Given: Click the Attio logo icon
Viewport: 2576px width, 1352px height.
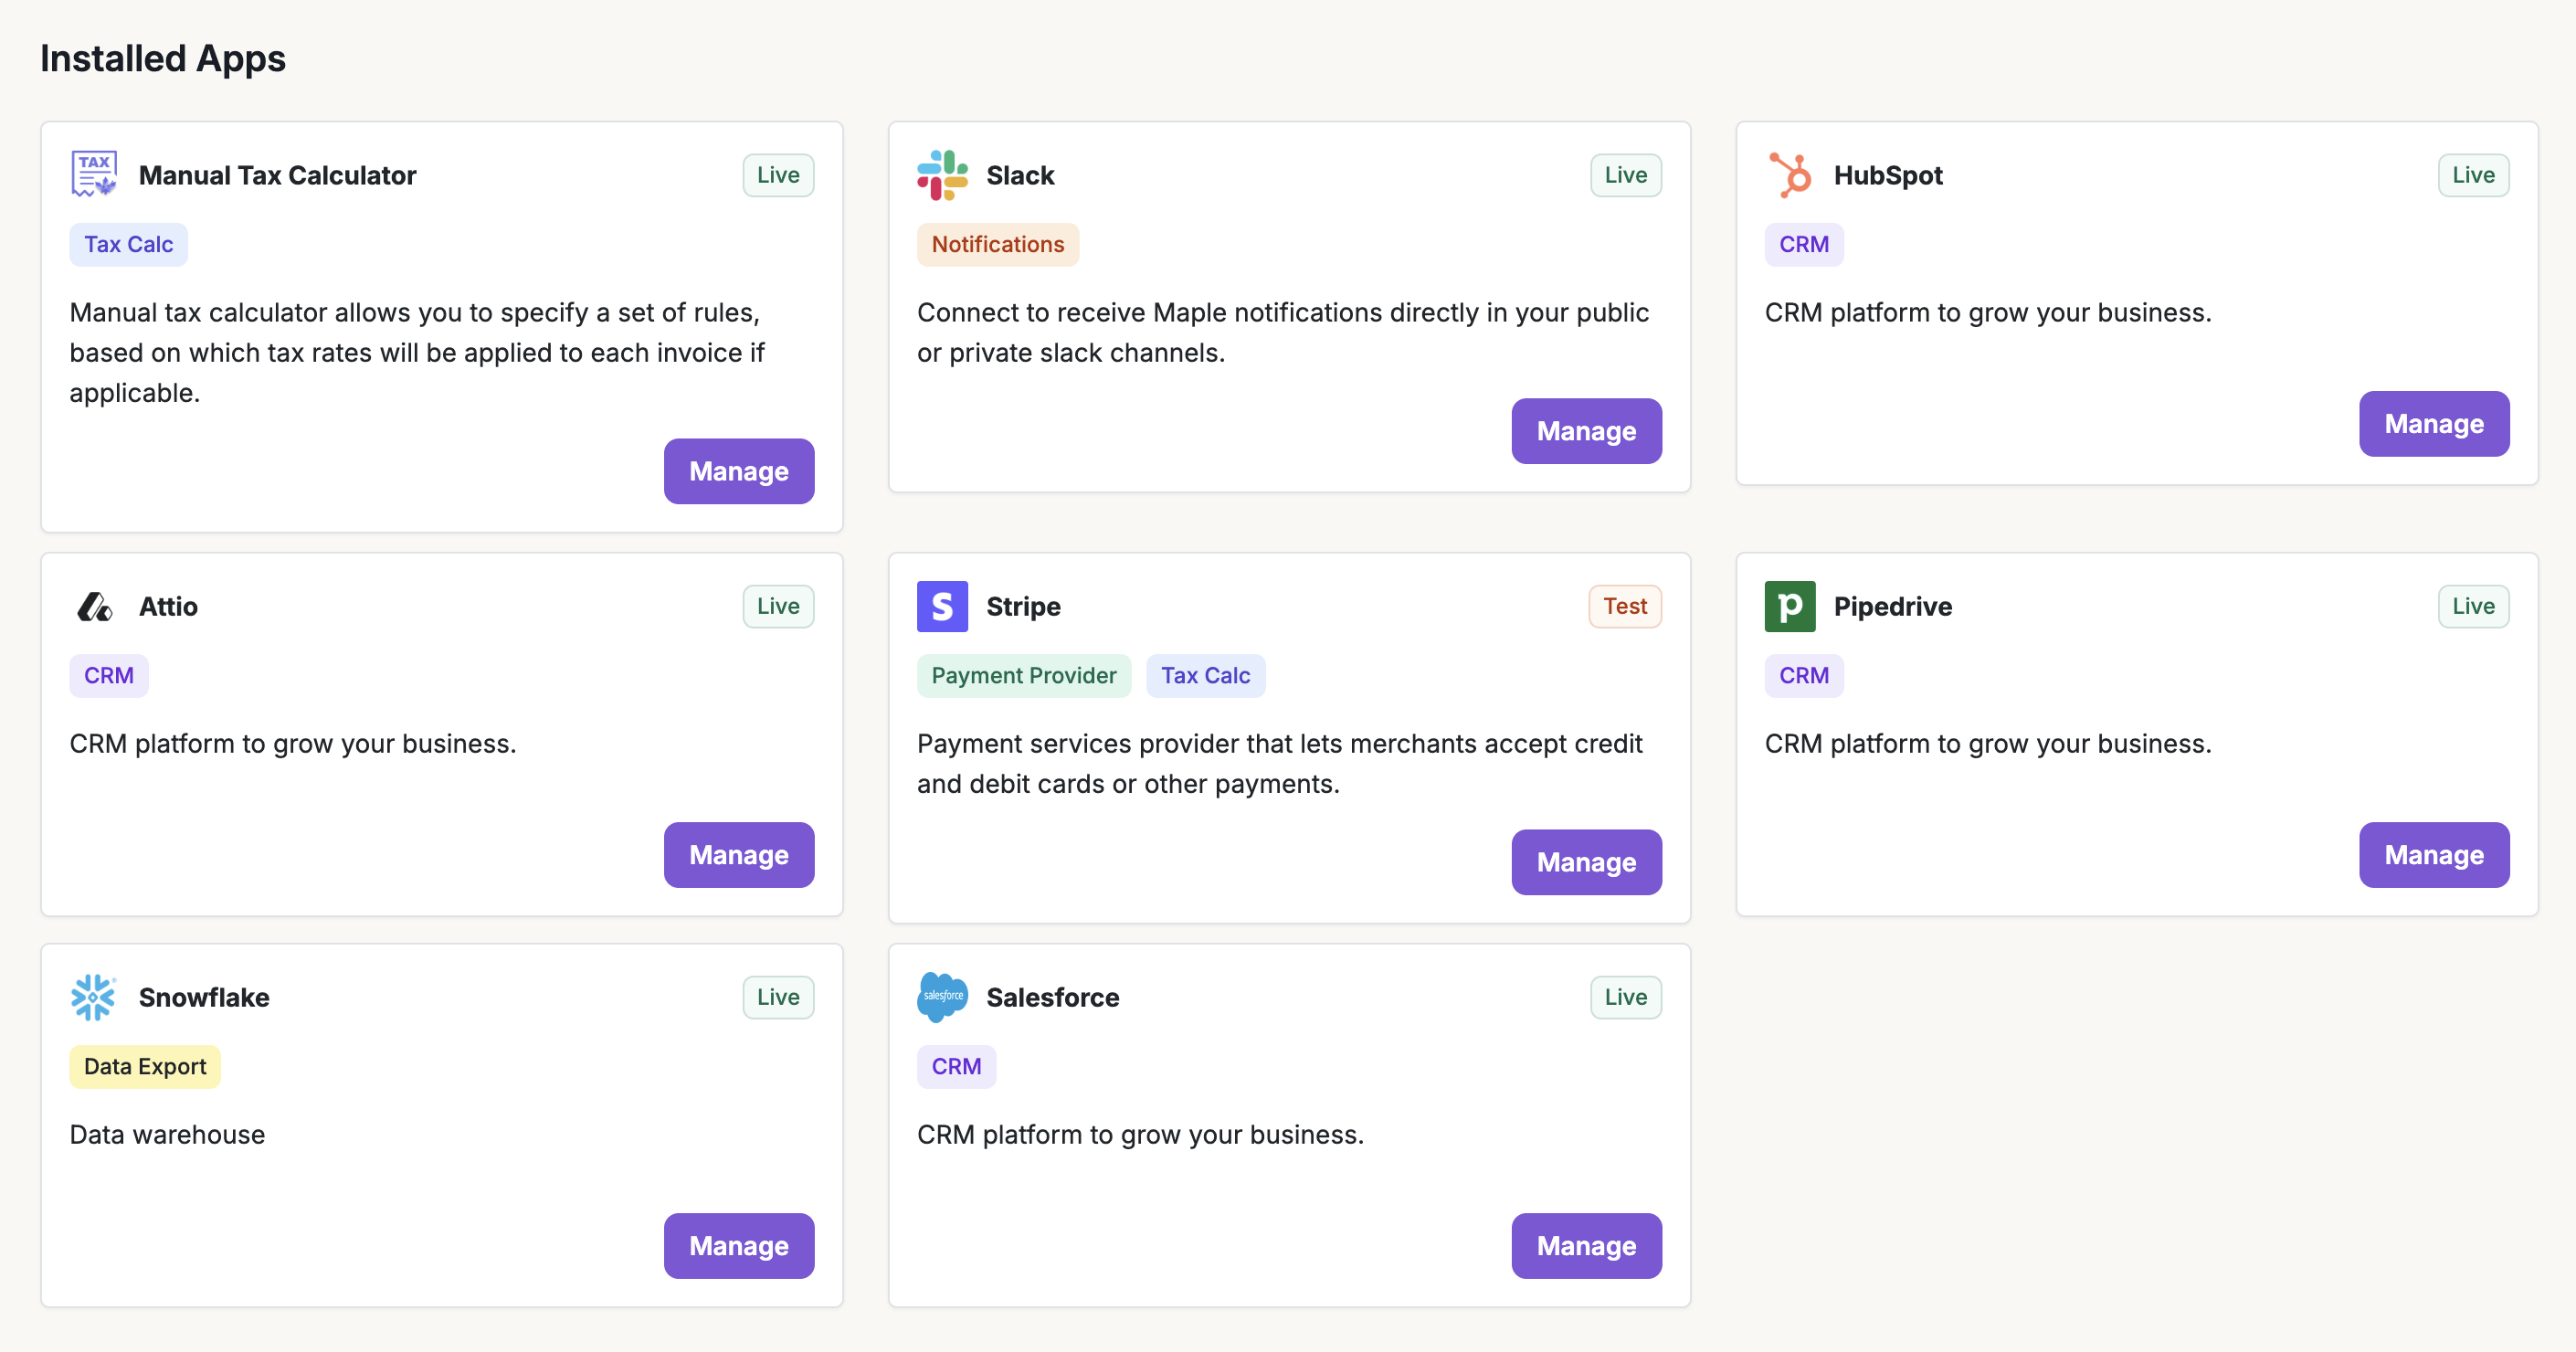Looking at the screenshot, I should tap(94, 606).
